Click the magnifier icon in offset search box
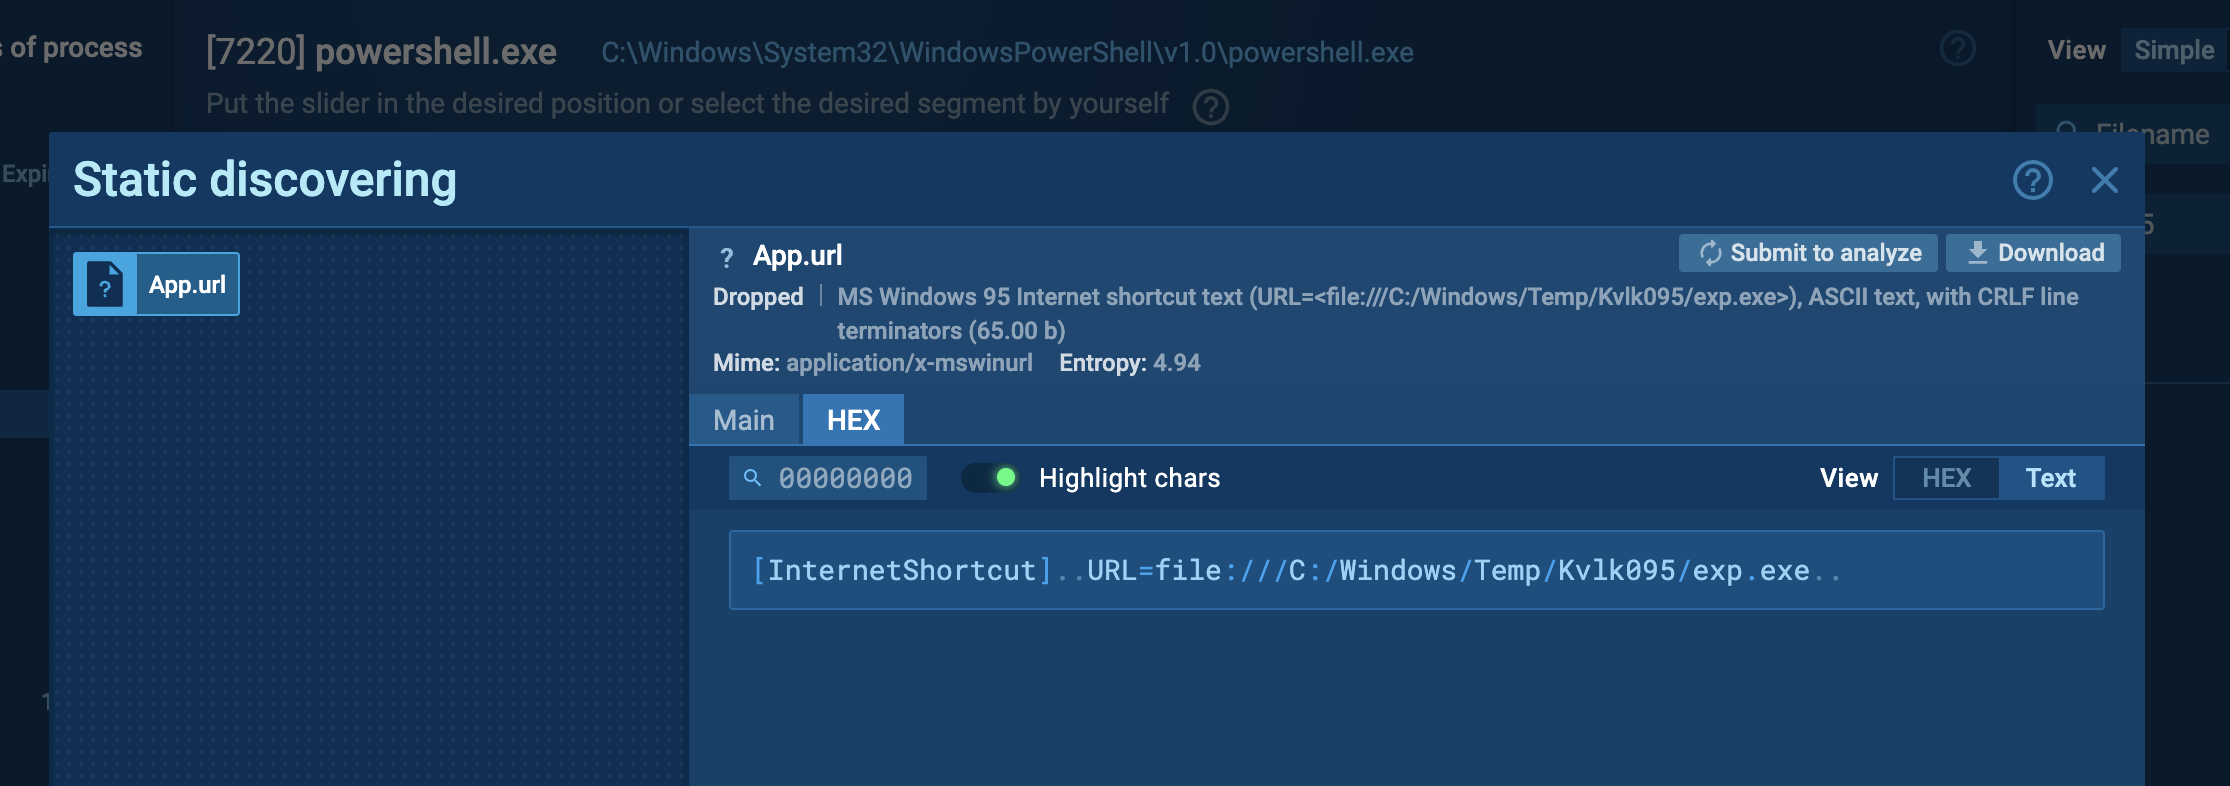The width and height of the screenshot is (2230, 786). 753,478
